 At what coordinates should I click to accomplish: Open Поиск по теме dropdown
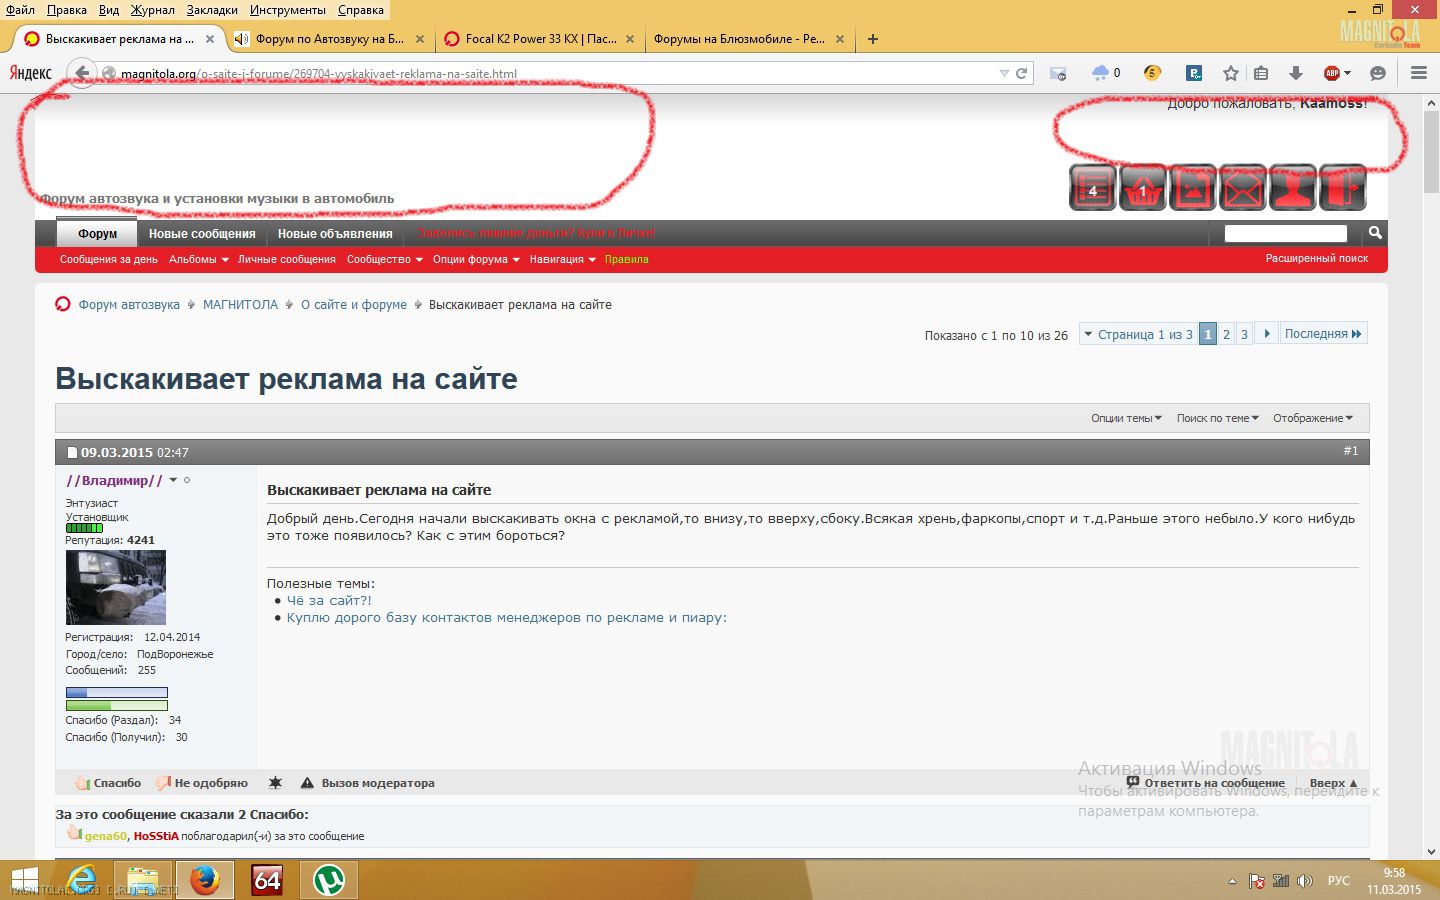click(1218, 418)
